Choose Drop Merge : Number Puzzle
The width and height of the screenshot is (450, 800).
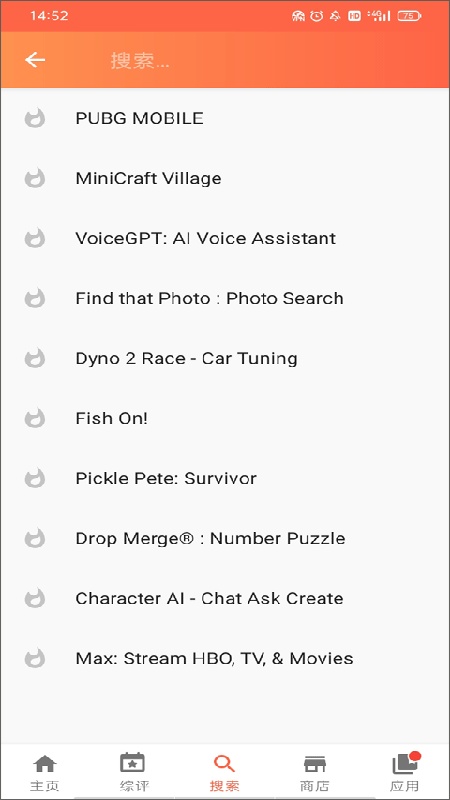[x=225, y=538]
